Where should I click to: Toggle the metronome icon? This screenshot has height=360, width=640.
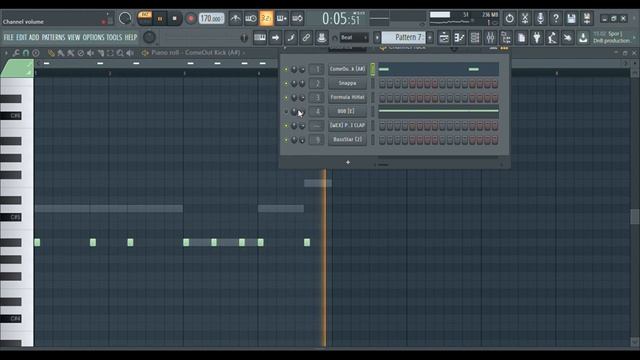(236, 18)
